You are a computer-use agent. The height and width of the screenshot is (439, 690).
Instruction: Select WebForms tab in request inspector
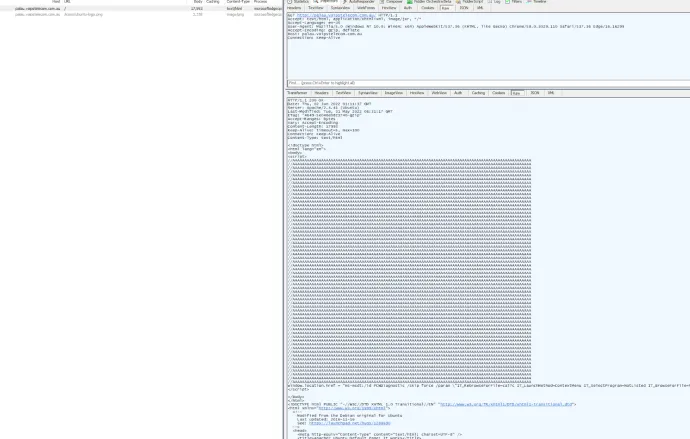coord(366,8)
